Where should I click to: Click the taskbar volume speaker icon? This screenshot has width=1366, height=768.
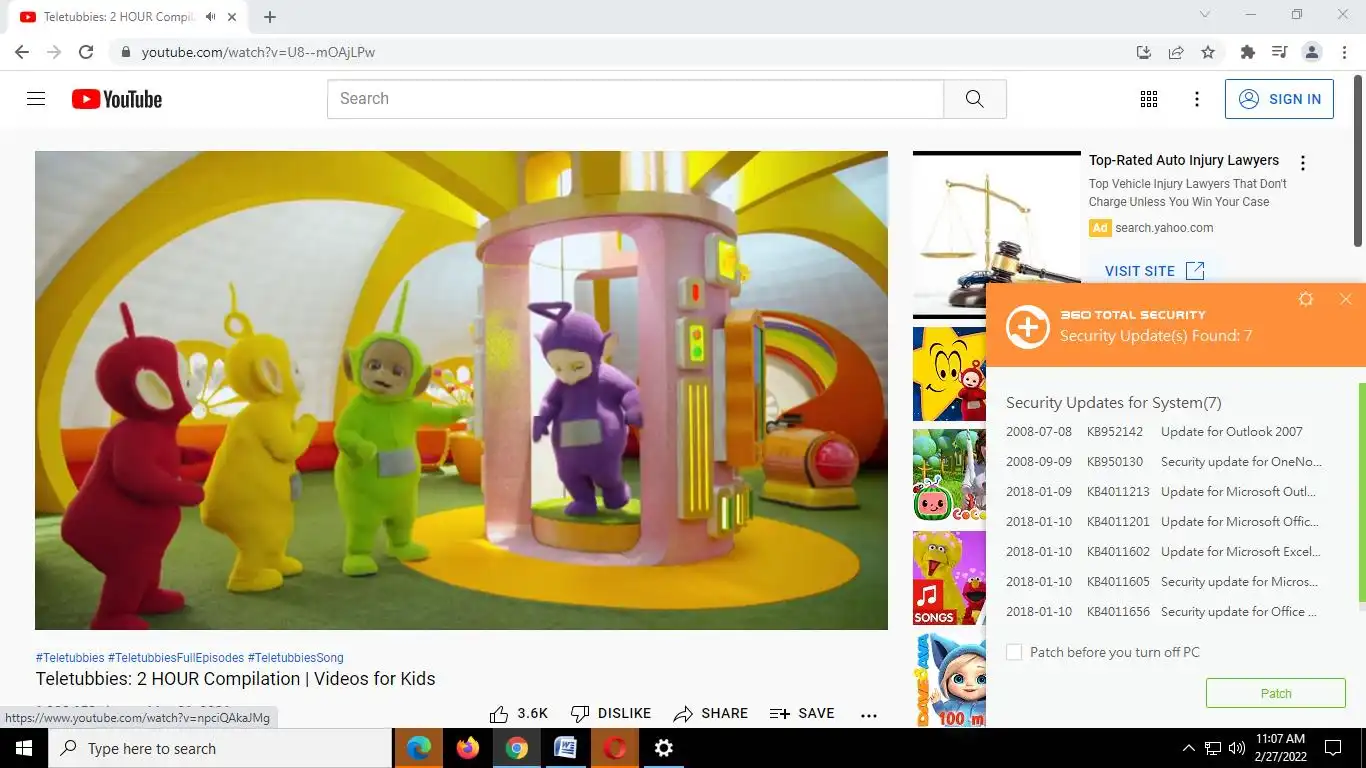tap(1237, 748)
